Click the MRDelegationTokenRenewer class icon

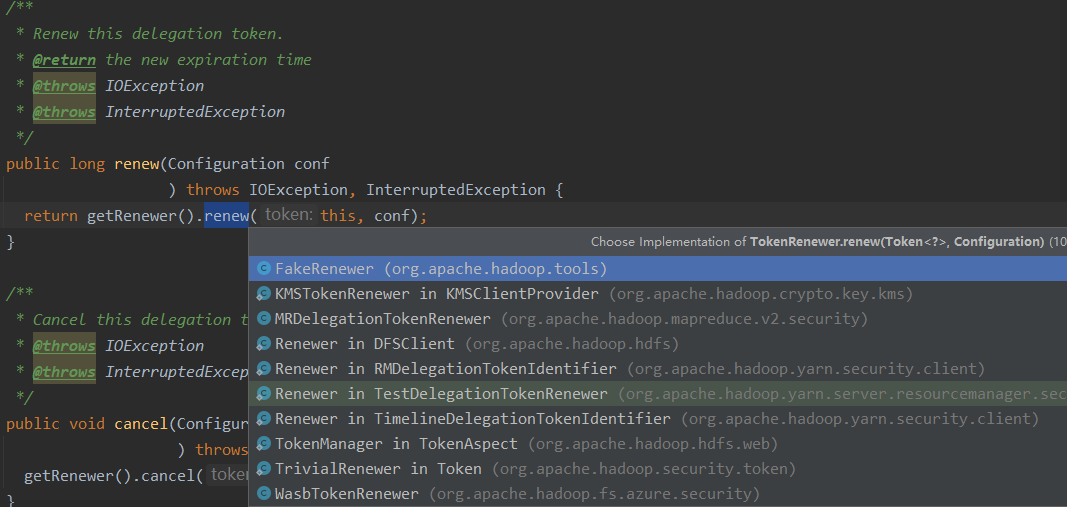click(264, 318)
